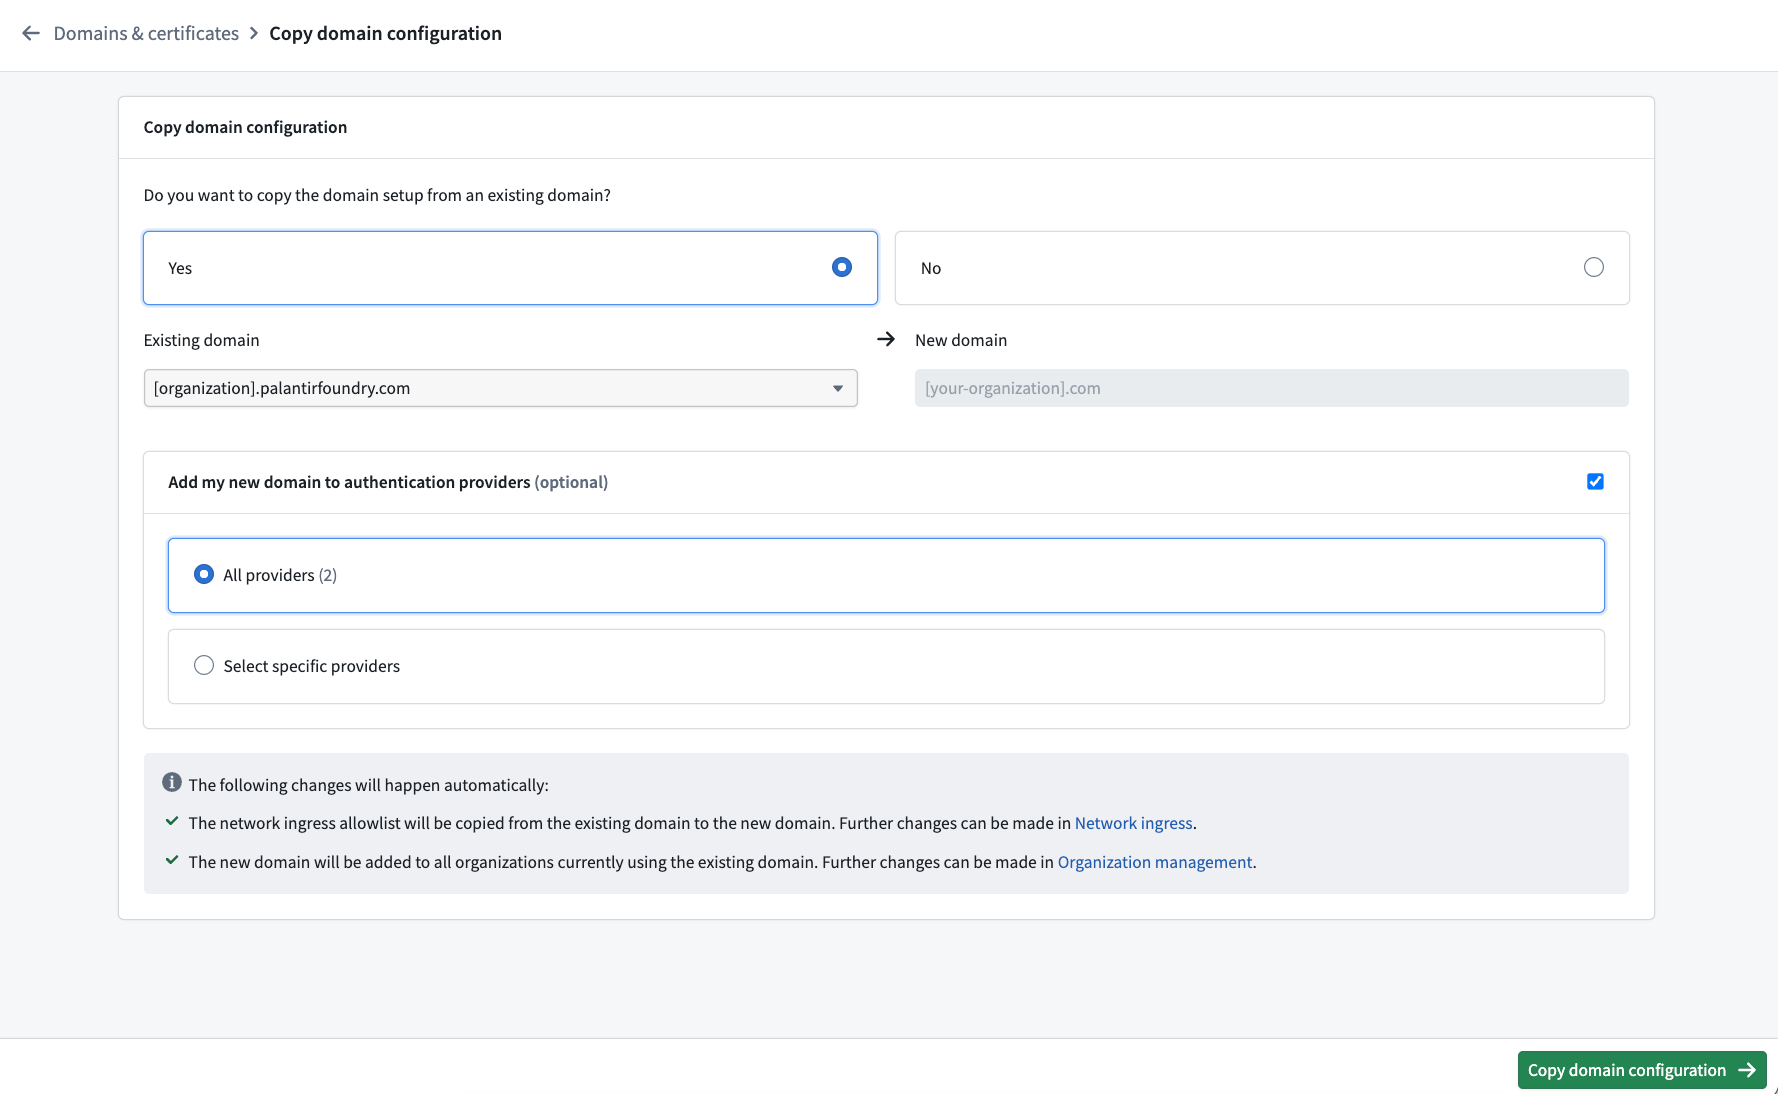Click the Copy domain configuration button

point(1642,1070)
